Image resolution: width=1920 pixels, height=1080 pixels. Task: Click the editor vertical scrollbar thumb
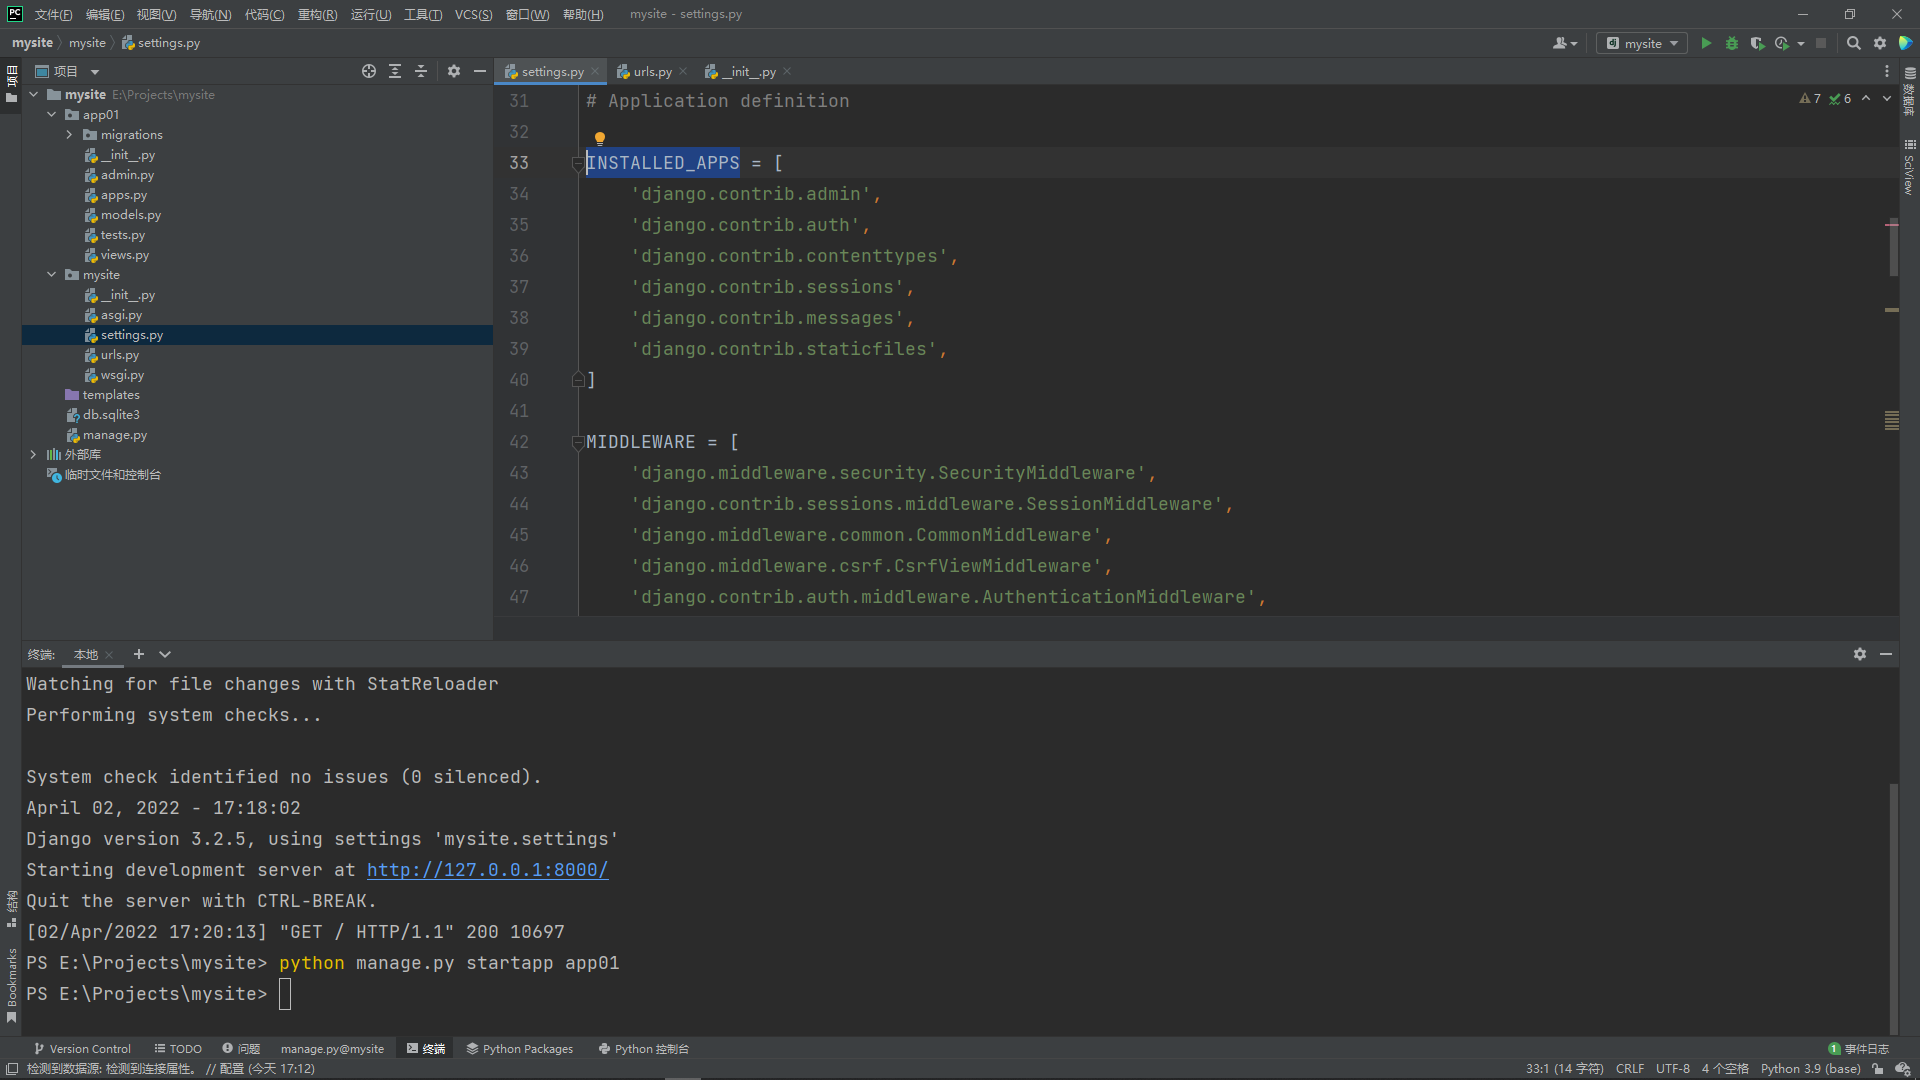click(1893, 247)
